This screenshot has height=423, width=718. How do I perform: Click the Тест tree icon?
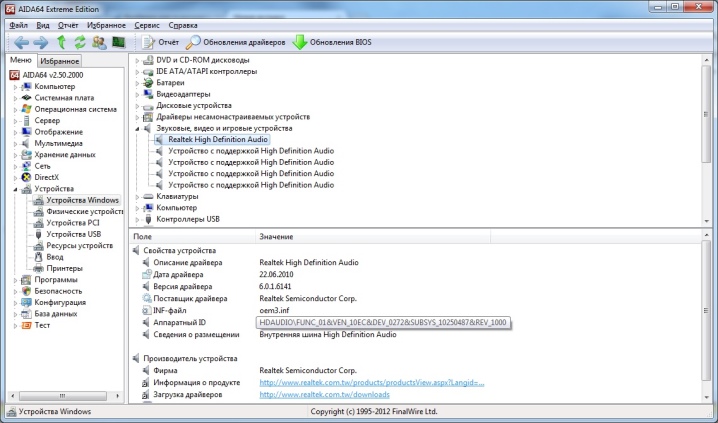coord(27,325)
